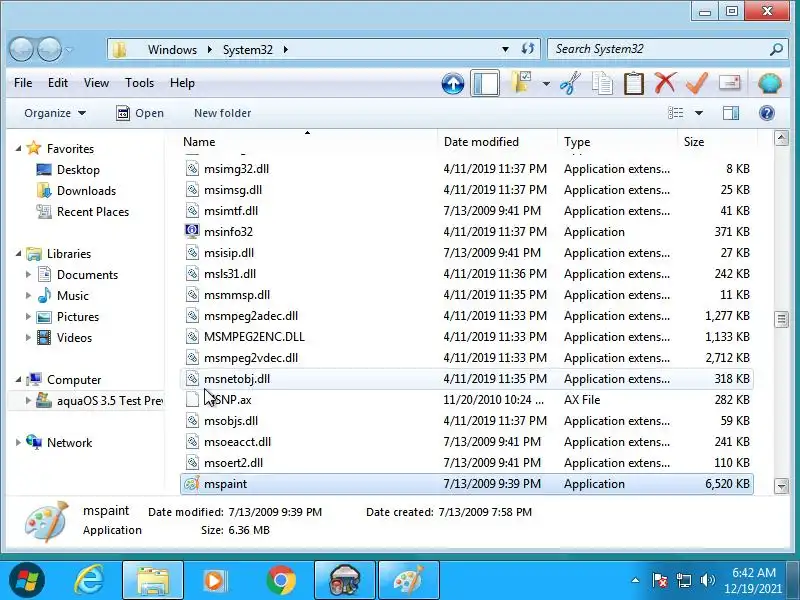The image size is (800, 600).
Task: Open Windows Media Player from taskbar
Action: click(214, 581)
